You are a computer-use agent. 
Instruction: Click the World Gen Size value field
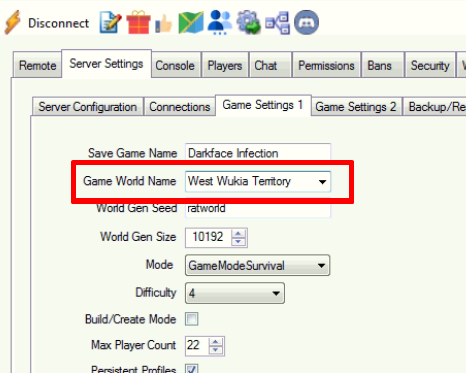pyautogui.click(x=208, y=237)
